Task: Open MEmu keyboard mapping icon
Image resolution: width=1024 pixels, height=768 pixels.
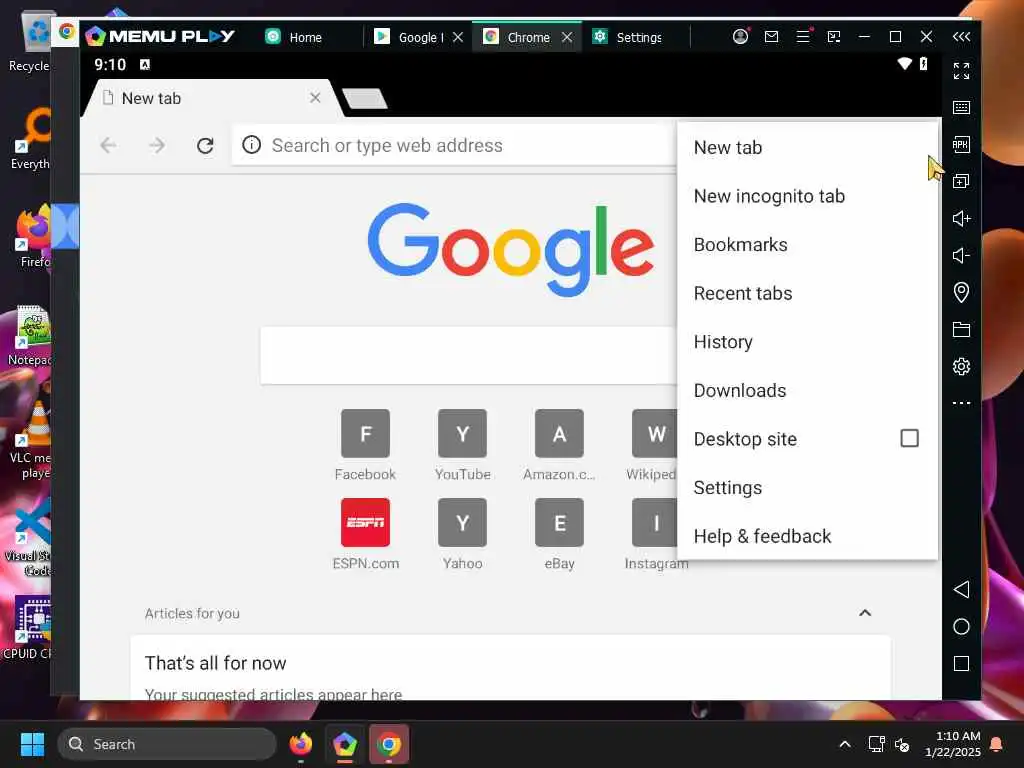Action: click(961, 107)
